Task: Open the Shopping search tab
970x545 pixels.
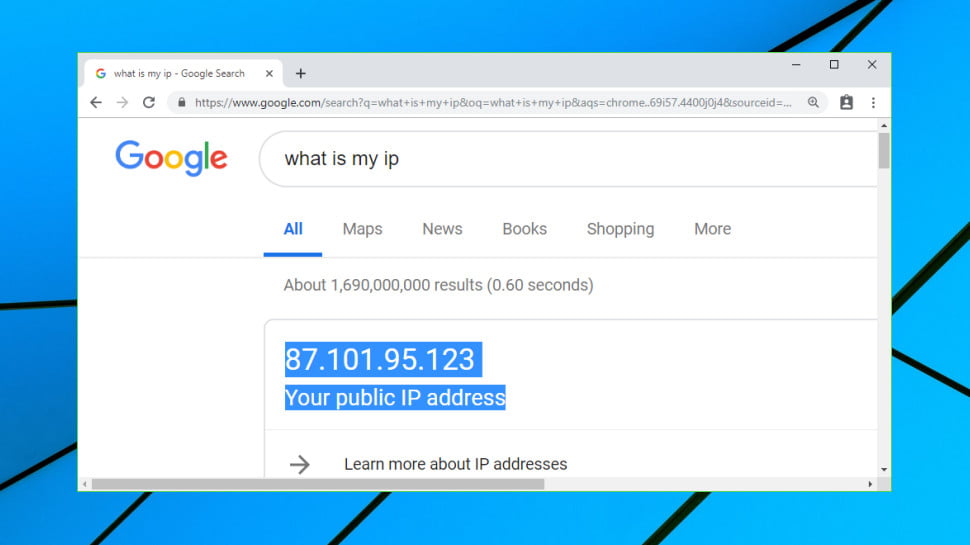Action: (x=620, y=229)
